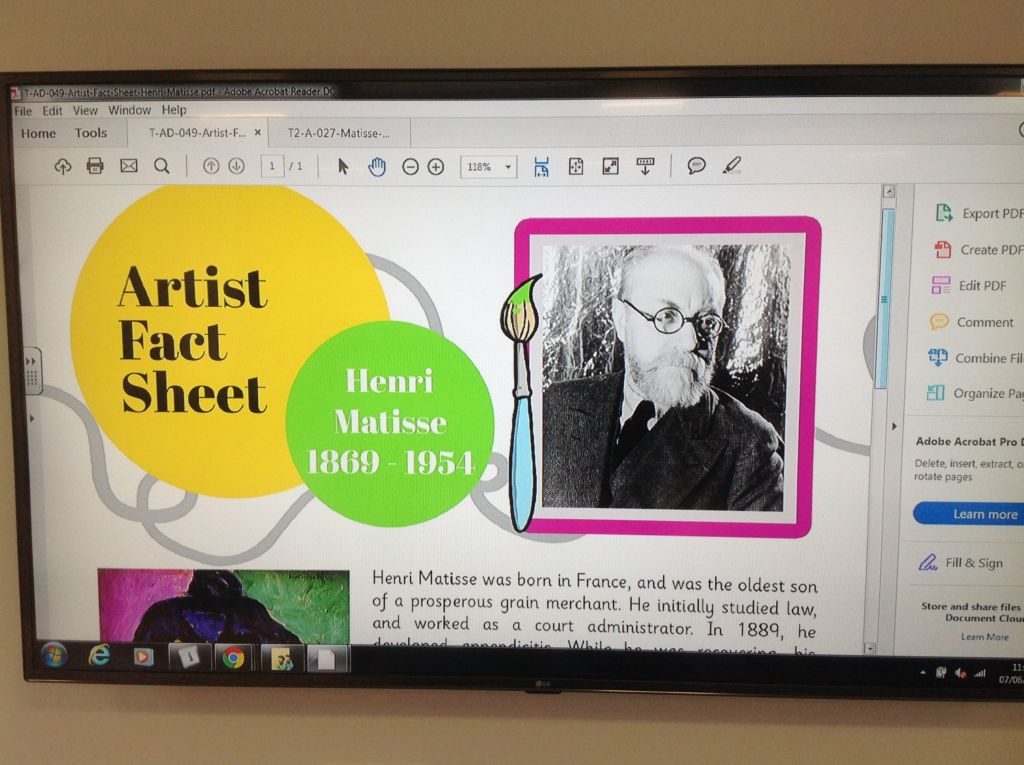The image size is (1024, 765).
Task: Click the email envelope toolbar icon
Action: point(128,166)
